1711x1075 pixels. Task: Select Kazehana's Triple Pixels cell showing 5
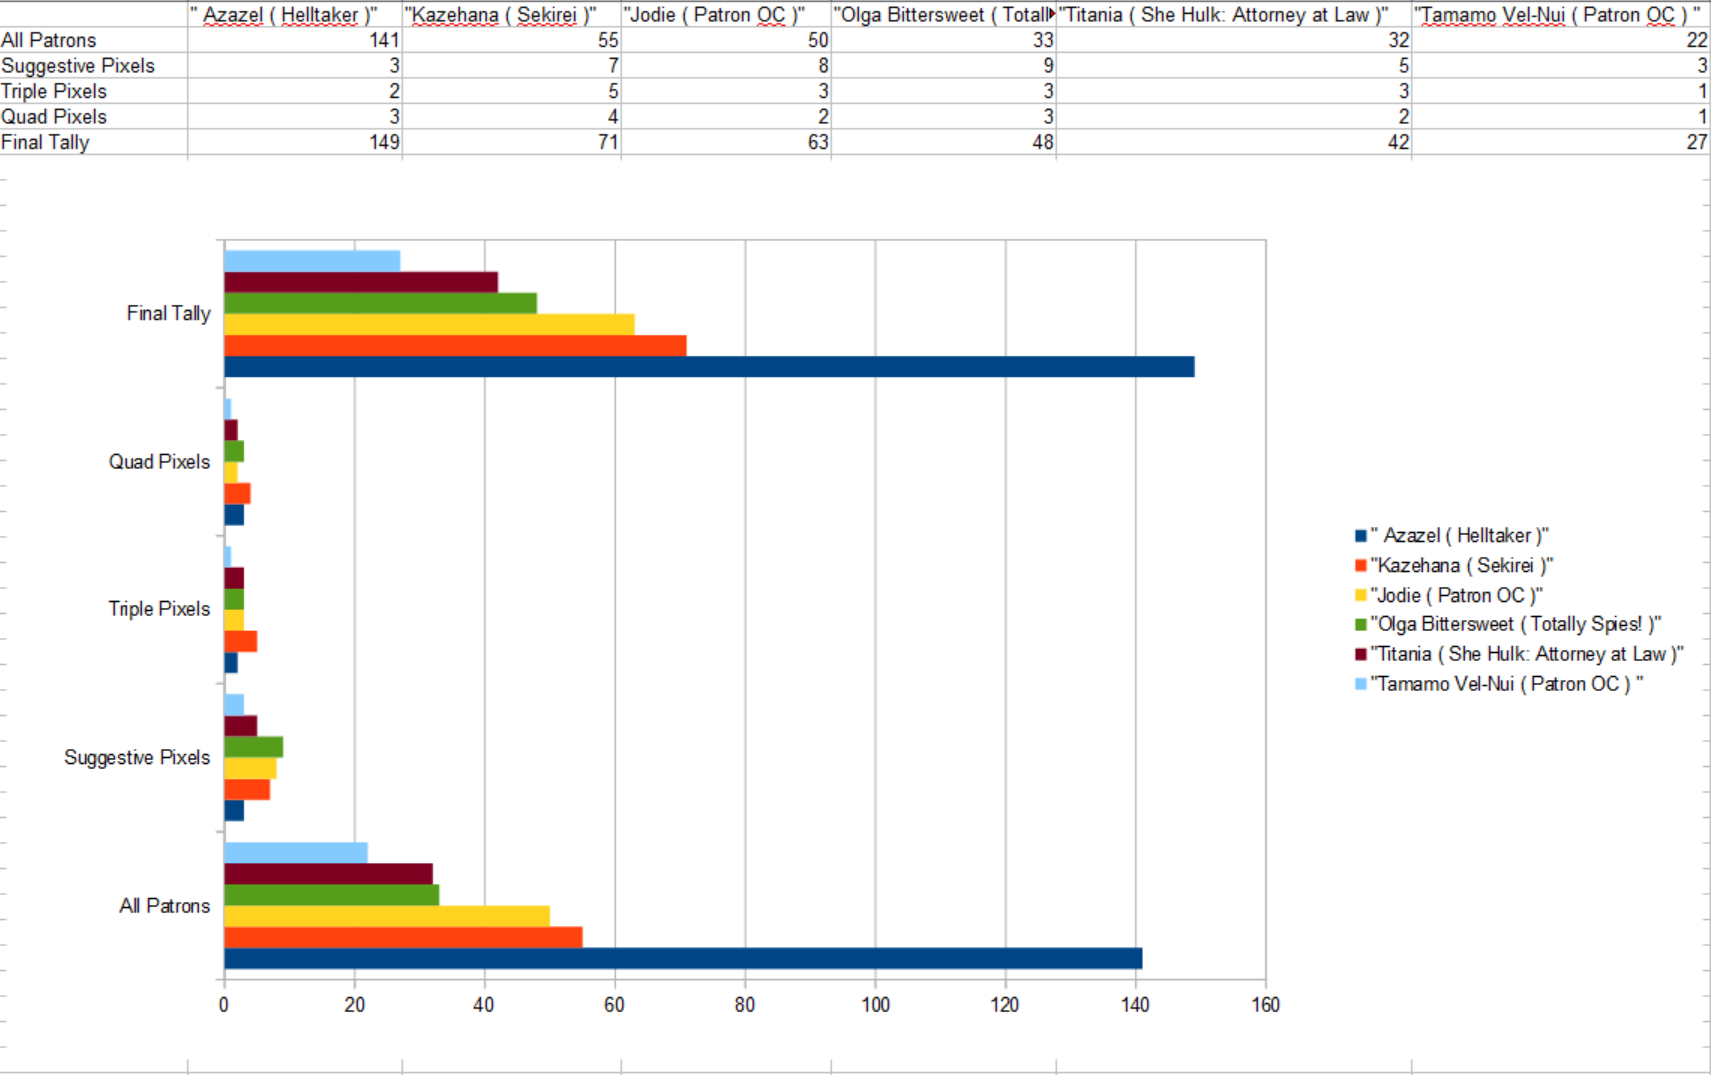pos(511,91)
